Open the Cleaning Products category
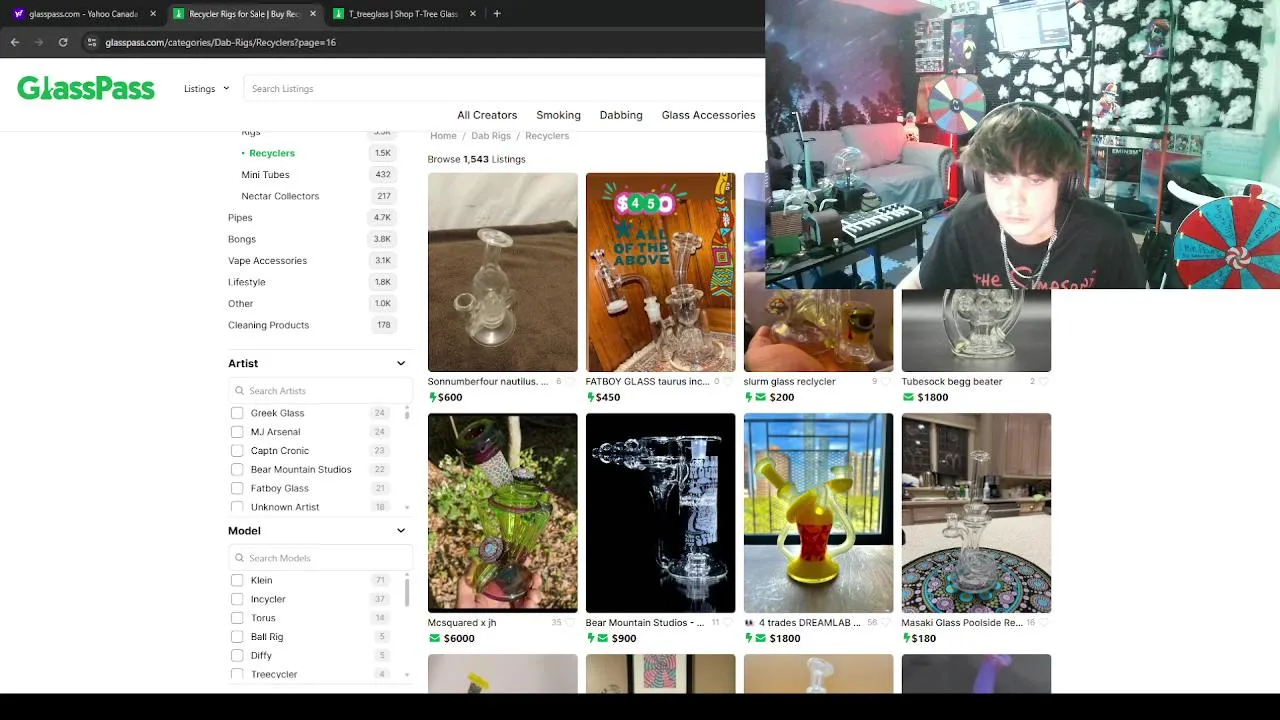 [268, 325]
